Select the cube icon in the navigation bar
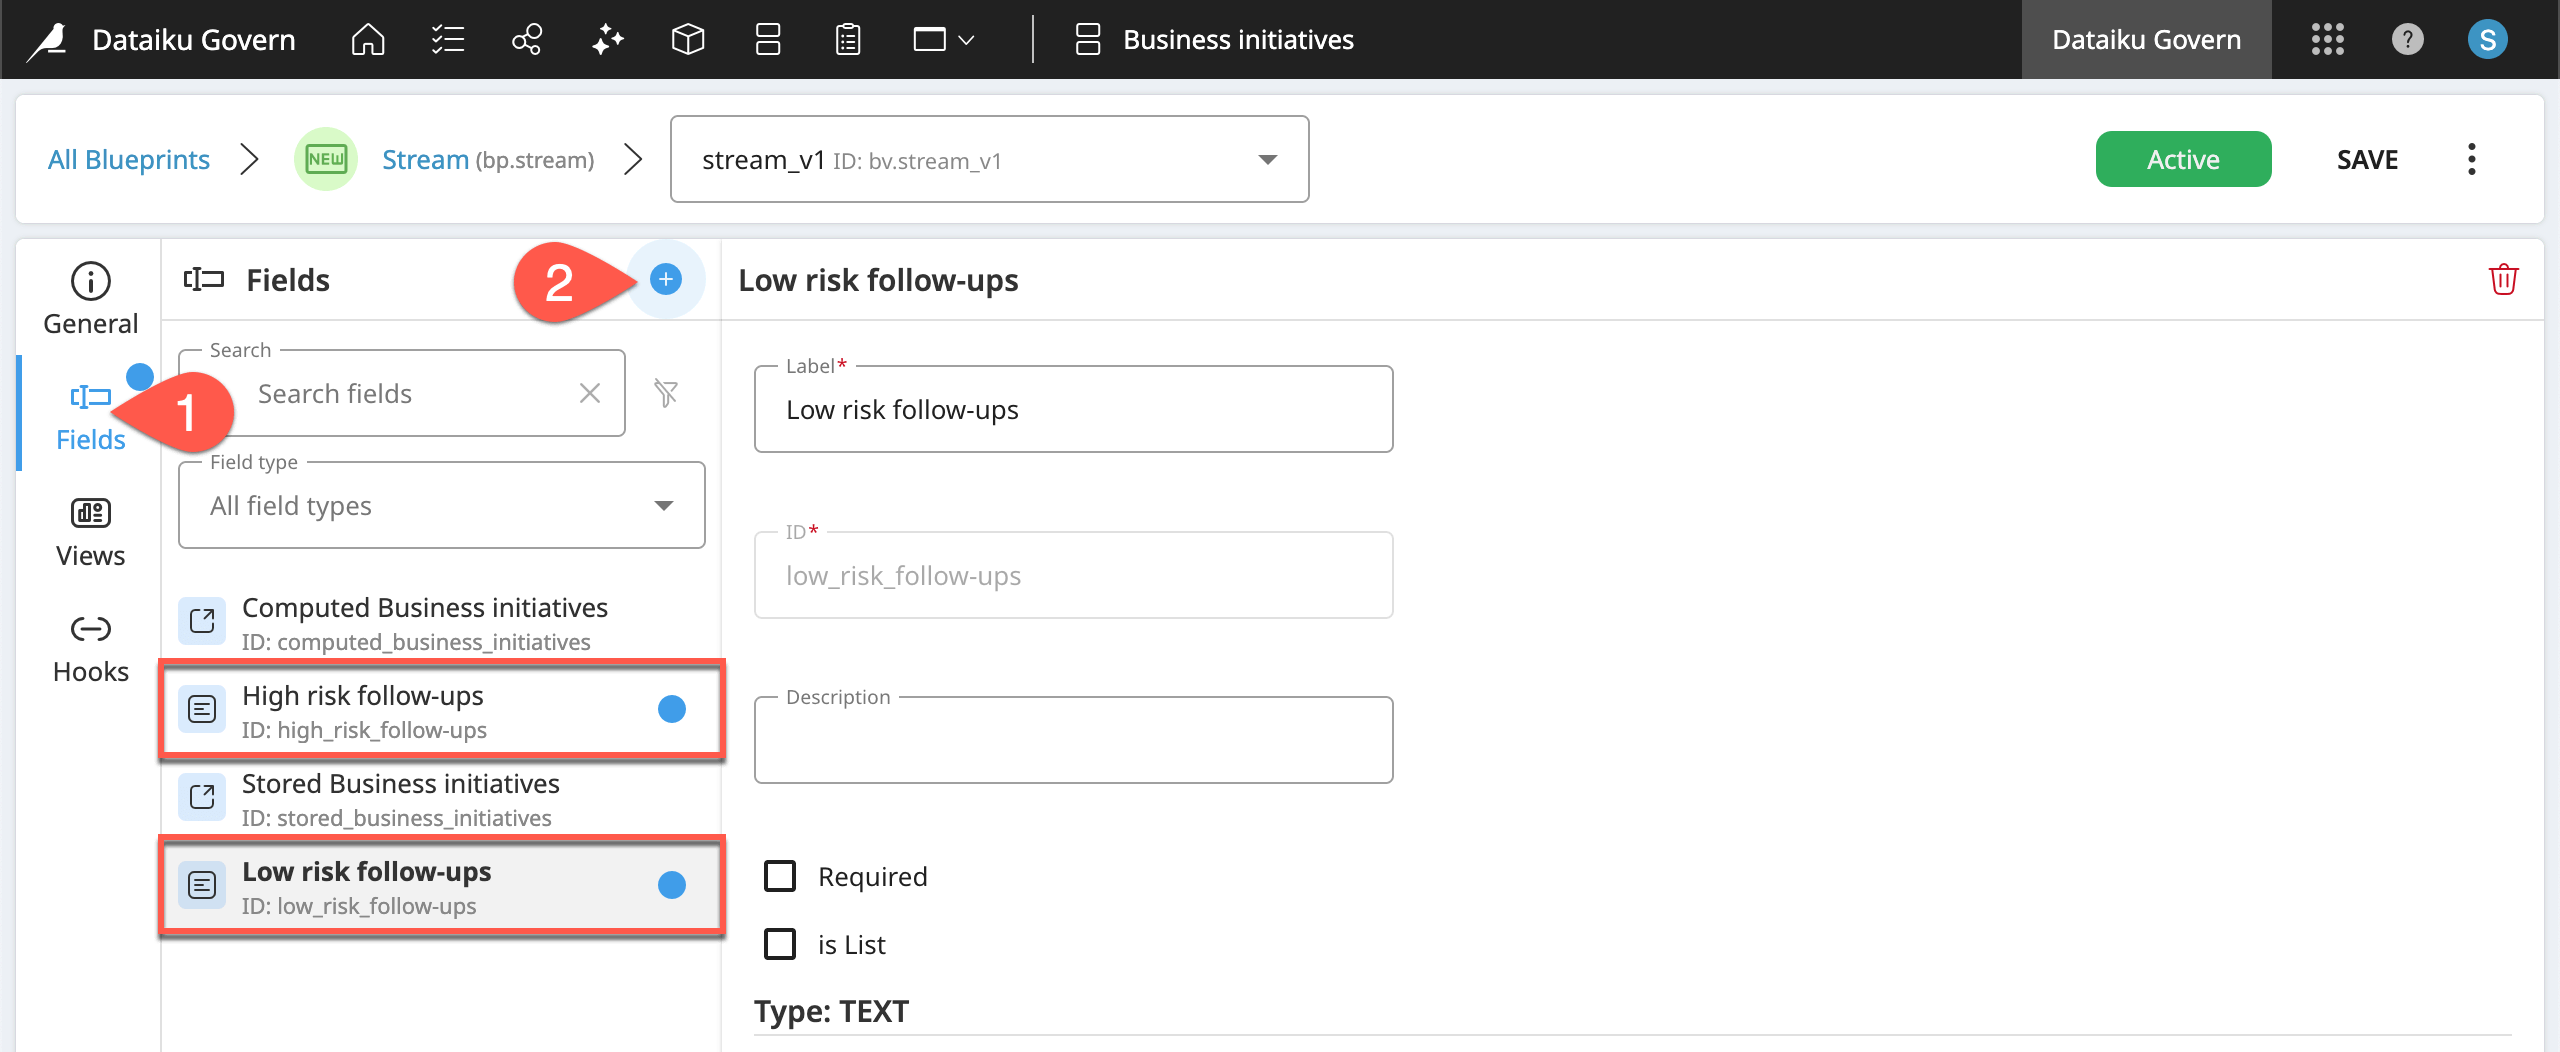Viewport: 2560px width, 1052px height. tap(688, 39)
